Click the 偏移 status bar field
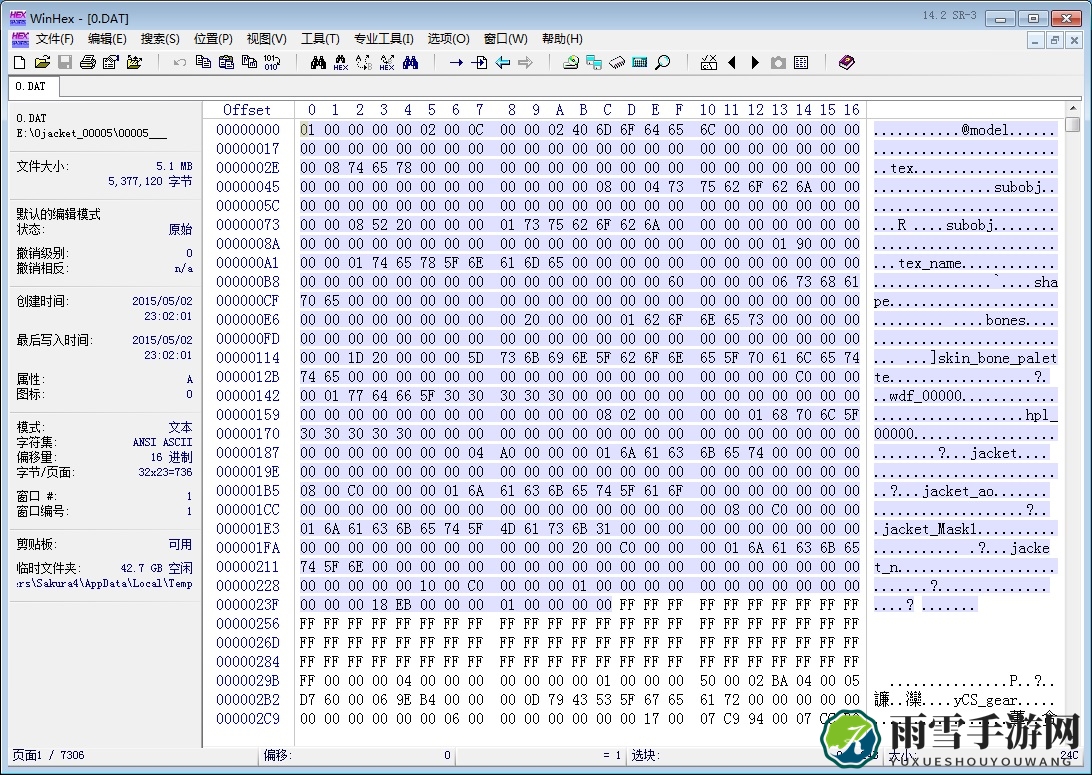The height and width of the screenshot is (775, 1092). [357, 756]
